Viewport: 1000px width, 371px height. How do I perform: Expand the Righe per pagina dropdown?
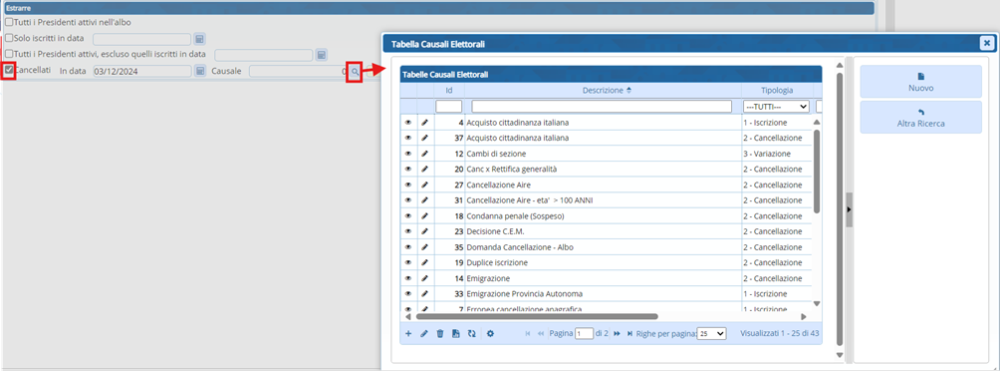[x=712, y=333]
